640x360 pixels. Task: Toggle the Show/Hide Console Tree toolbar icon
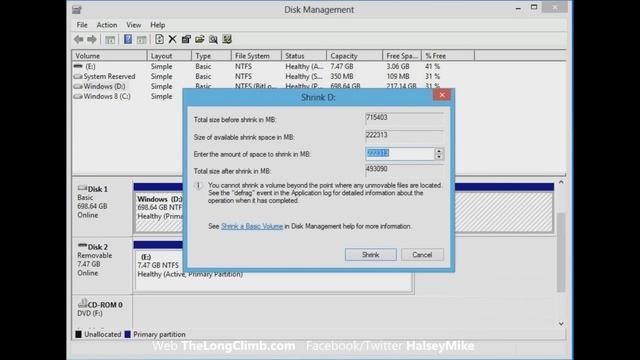point(110,40)
